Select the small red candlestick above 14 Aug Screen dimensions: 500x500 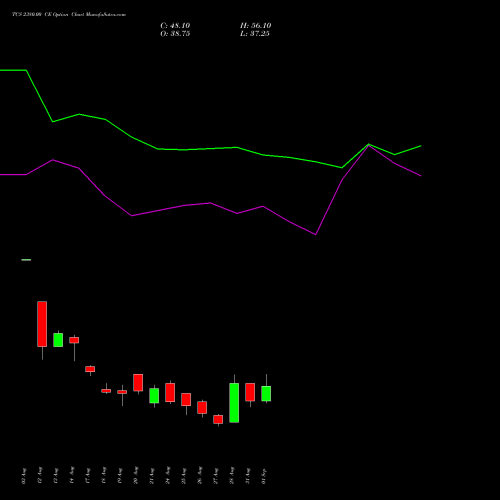tap(74, 340)
